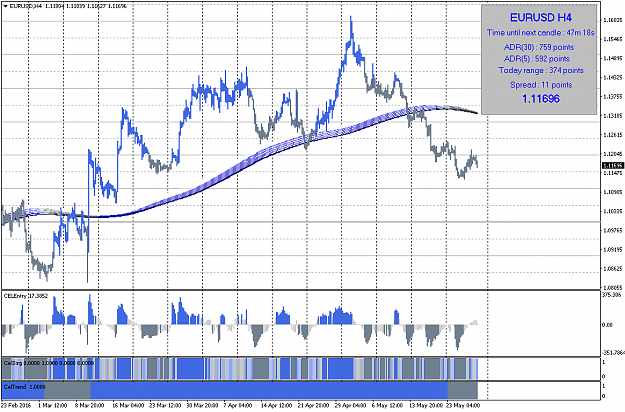Select the 23 Mar 12:00 time axis label
This screenshot has width=625, height=412.
(x=165, y=406)
